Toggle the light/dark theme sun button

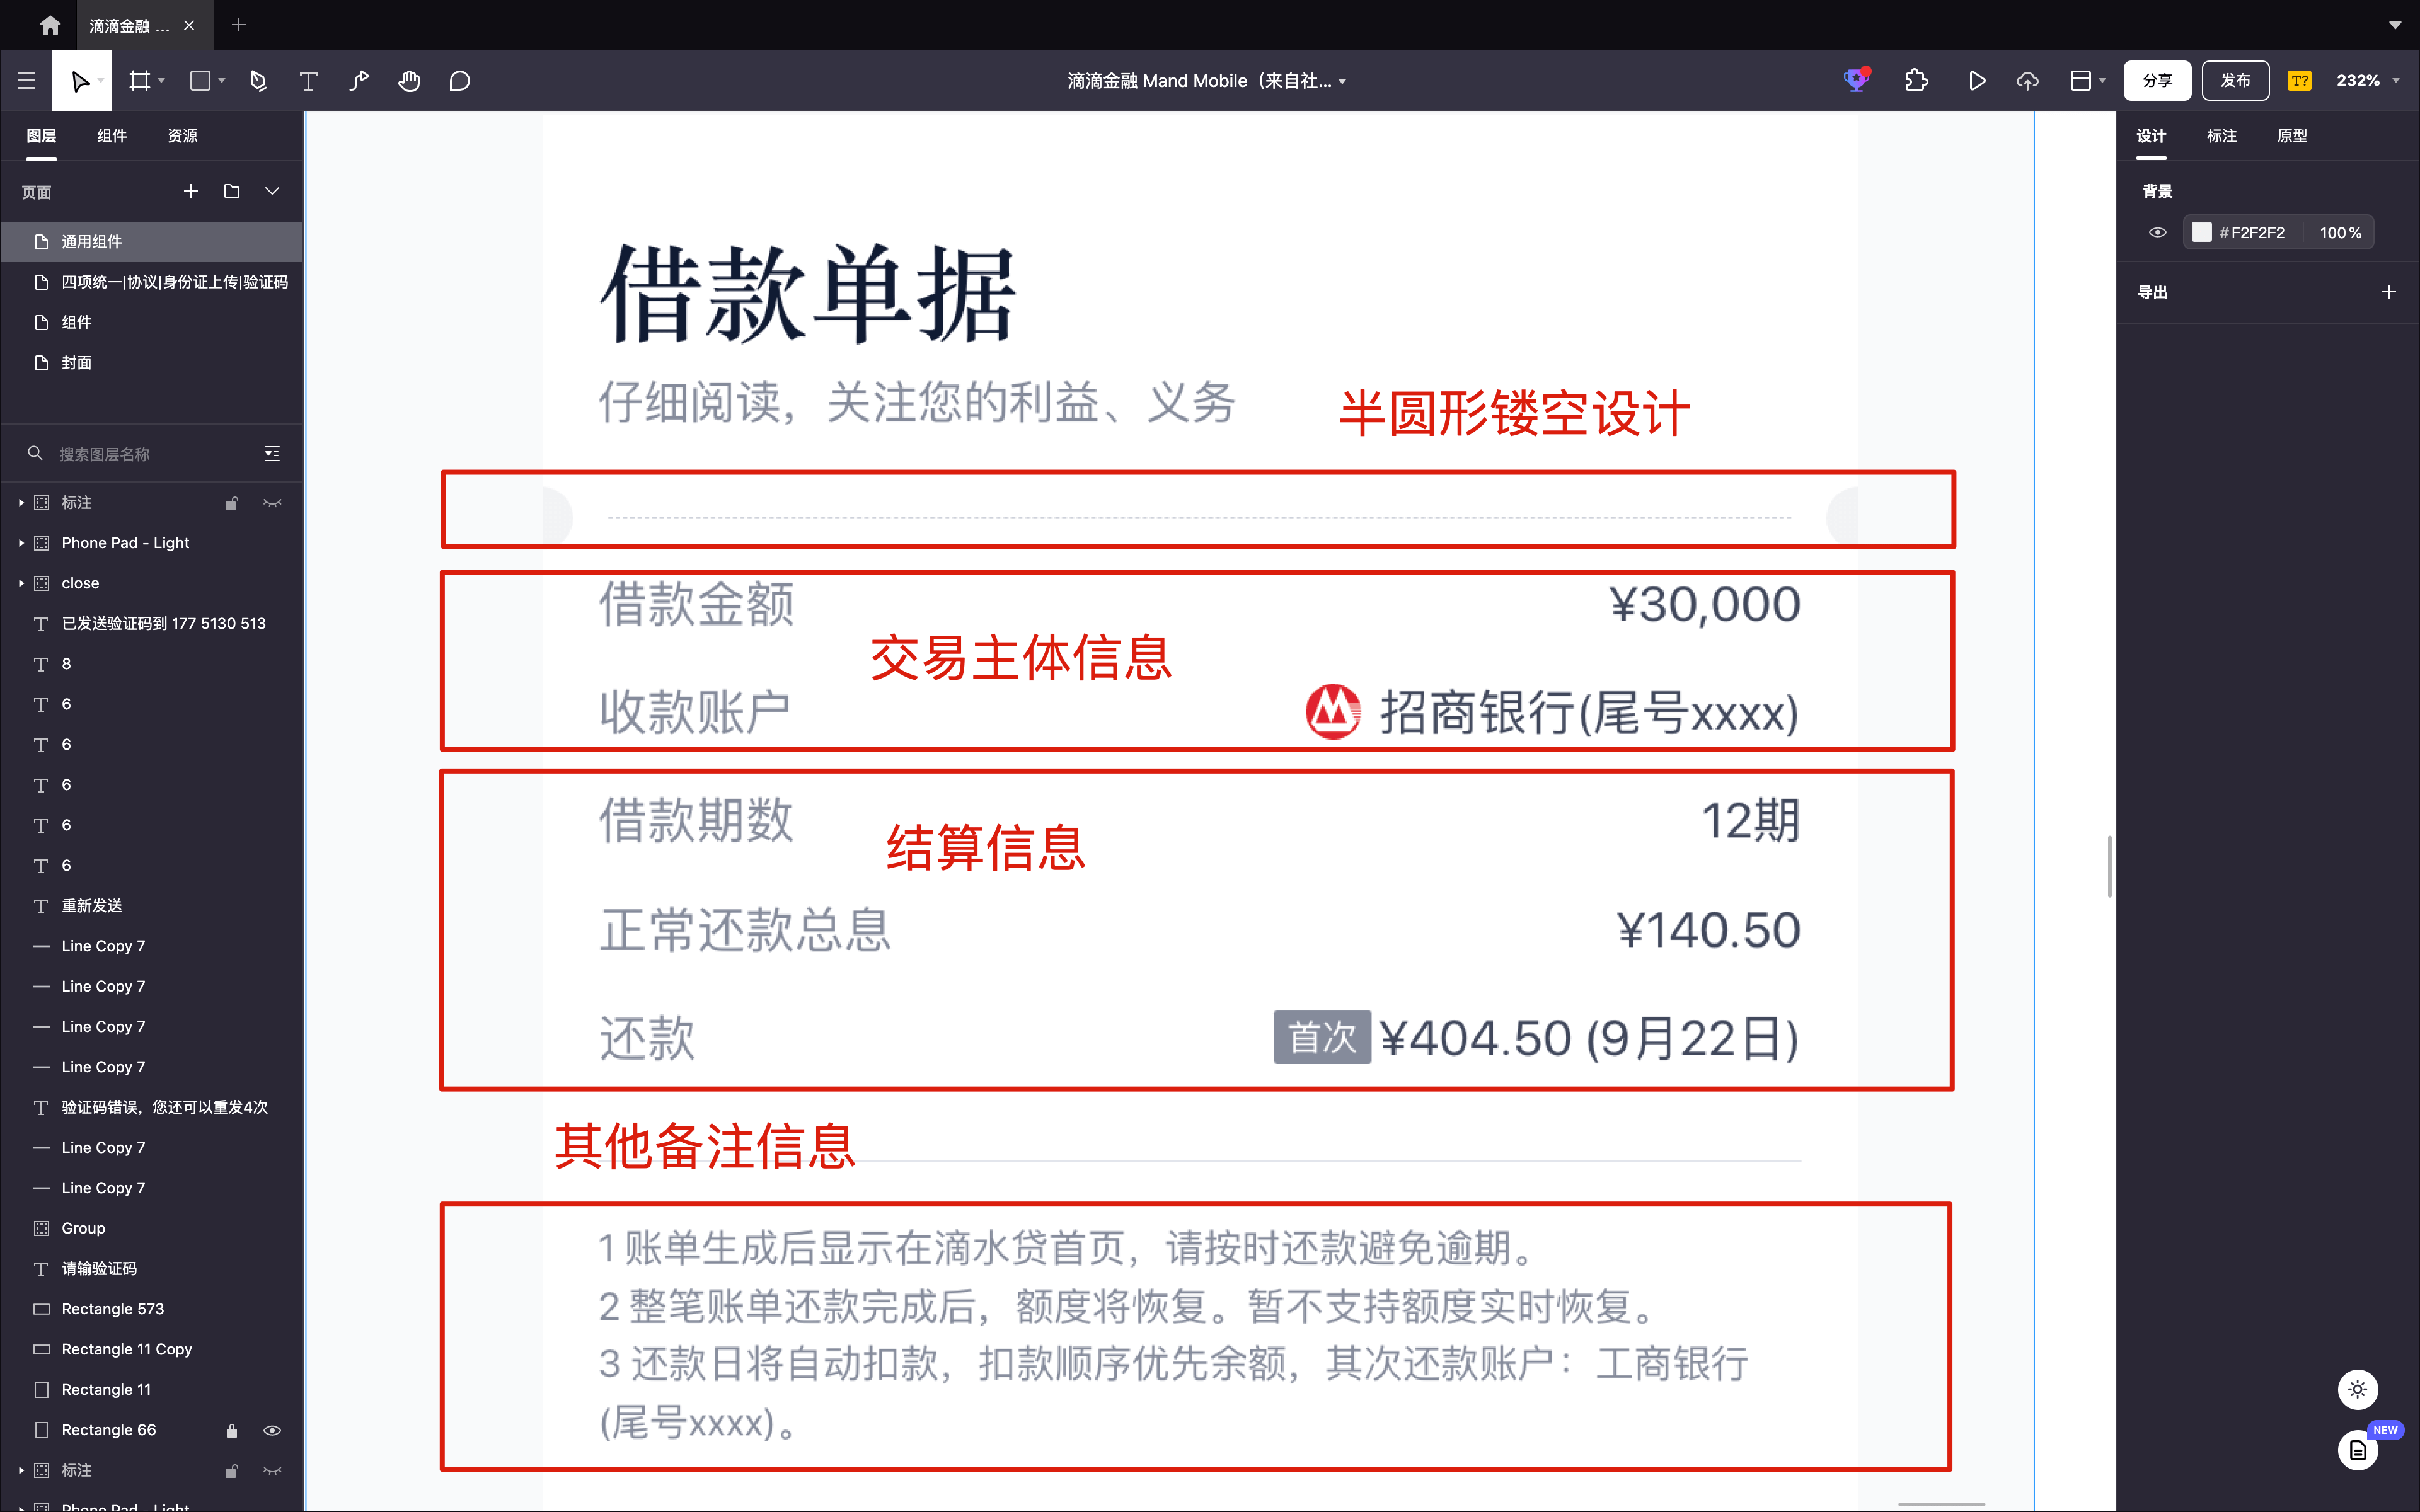2358,1389
